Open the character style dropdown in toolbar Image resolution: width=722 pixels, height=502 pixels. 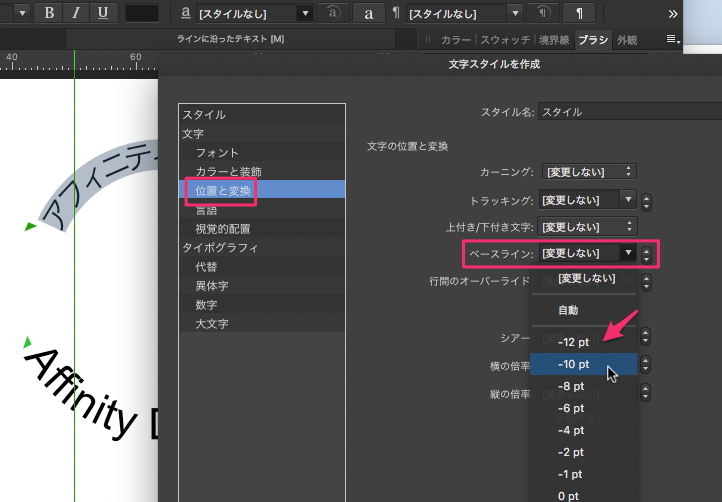click(254, 13)
